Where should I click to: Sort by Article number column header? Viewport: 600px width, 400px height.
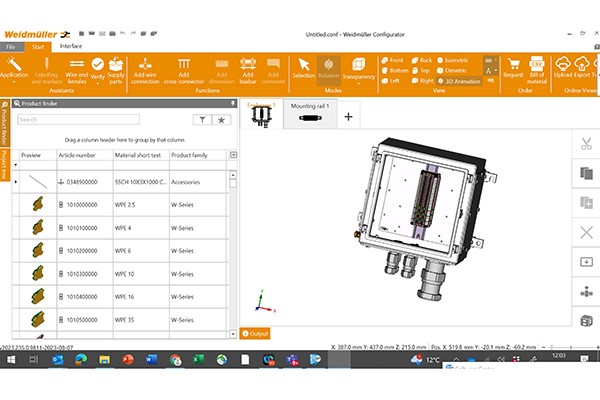tap(85, 155)
